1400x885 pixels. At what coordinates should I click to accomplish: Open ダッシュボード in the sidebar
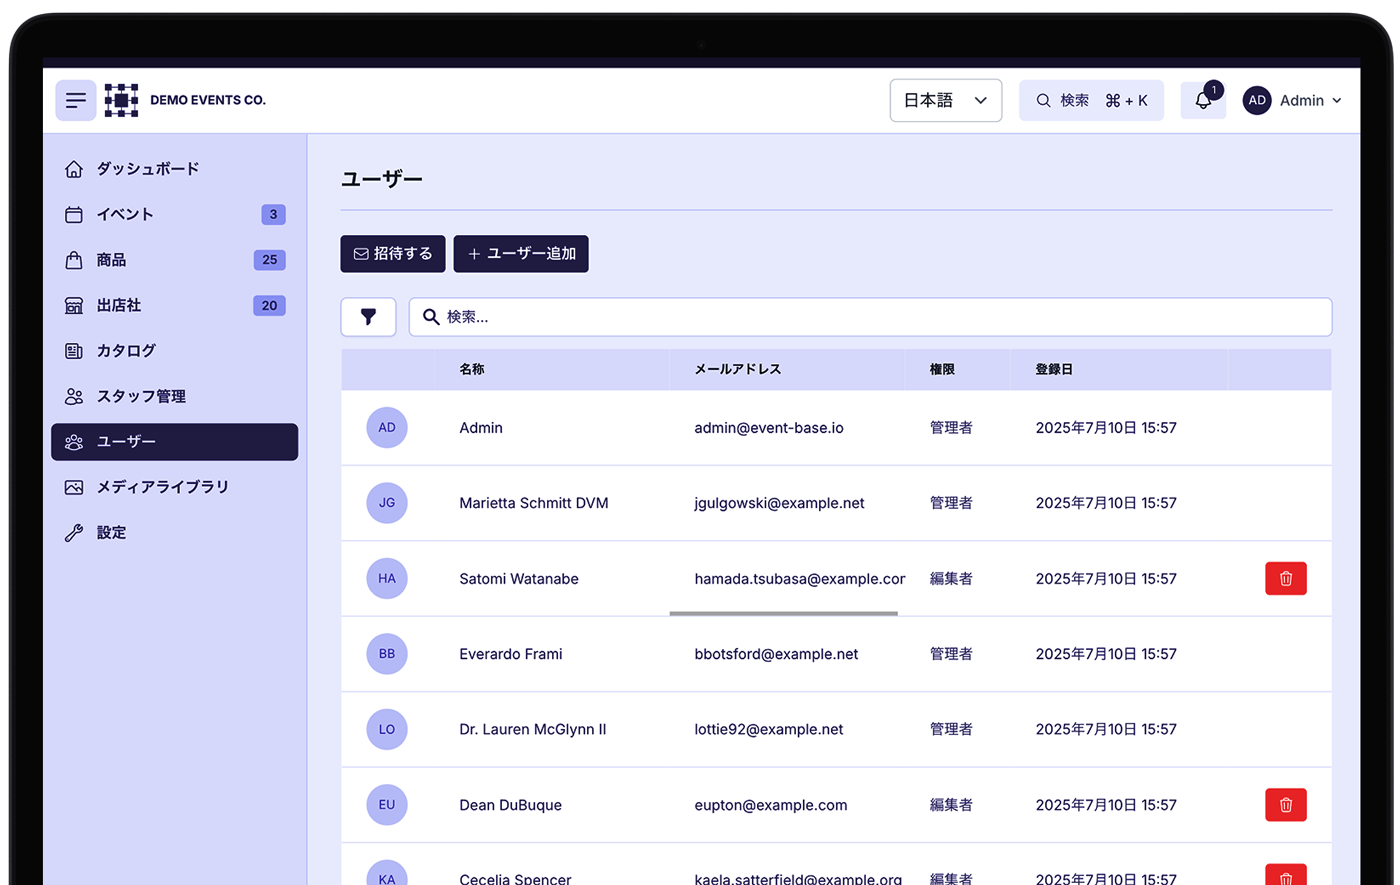(175, 169)
